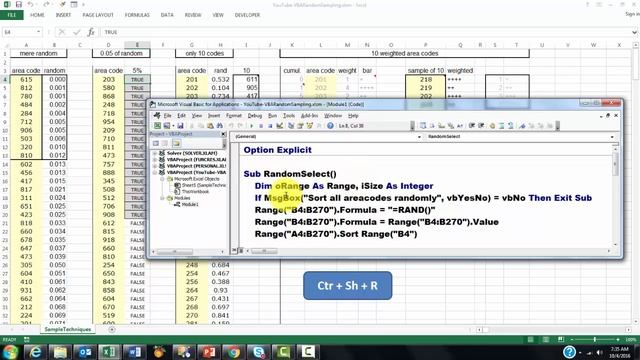640x360 pixels.
Task: Run the macro with the Run Sub play icon
Action: click(x=251, y=126)
